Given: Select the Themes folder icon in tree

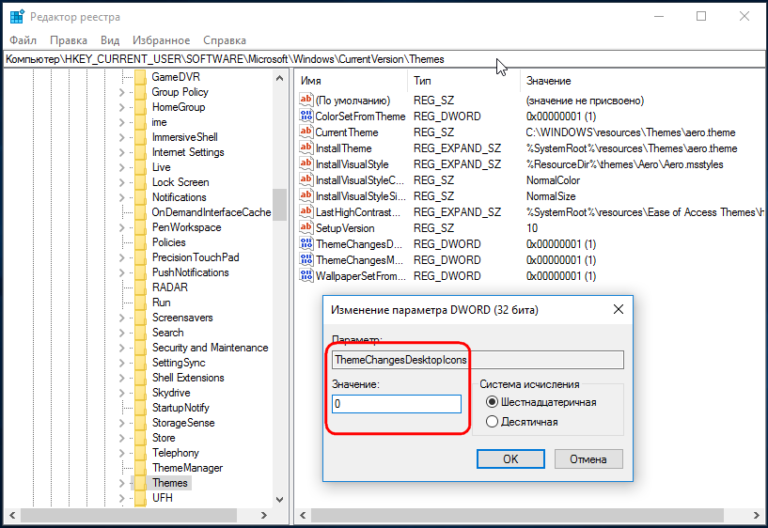Looking at the screenshot, I should point(140,483).
